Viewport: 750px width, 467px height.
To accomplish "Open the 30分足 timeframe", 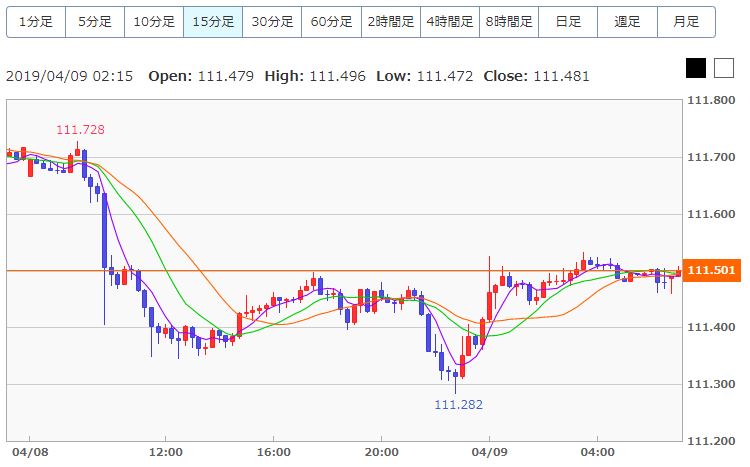I will (272, 22).
